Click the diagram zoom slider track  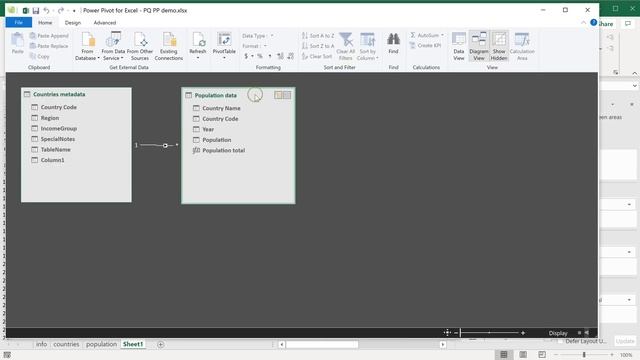tap(490, 333)
